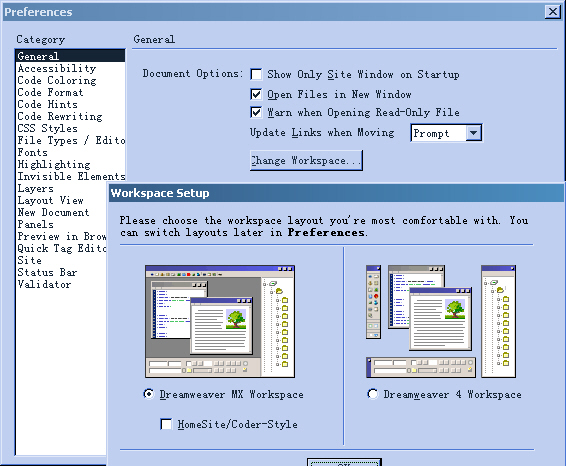Open the CSS Styles category
Screen dimensions: 566x466
[x=48, y=128]
